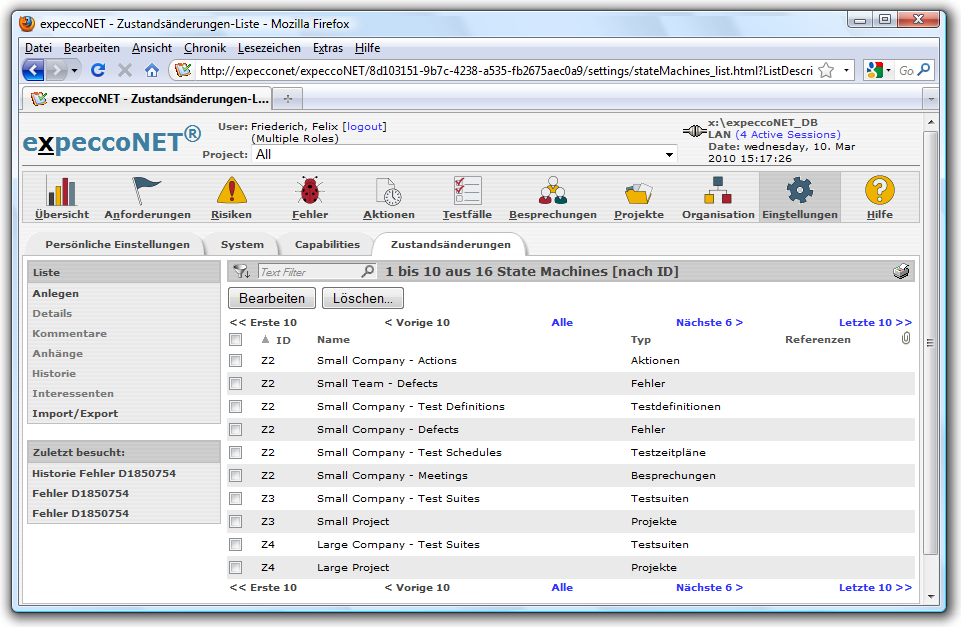Open the Fehler ladybug icon

309,191
